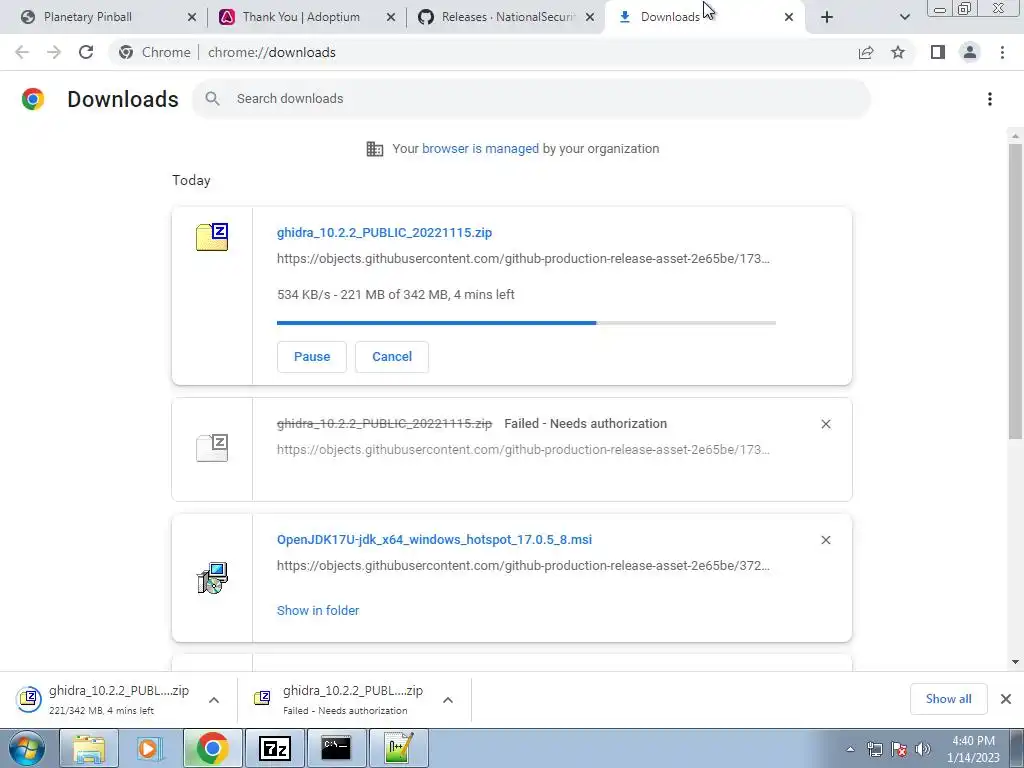Go back to previous page
The width and height of the screenshot is (1024, 768).
22,52
